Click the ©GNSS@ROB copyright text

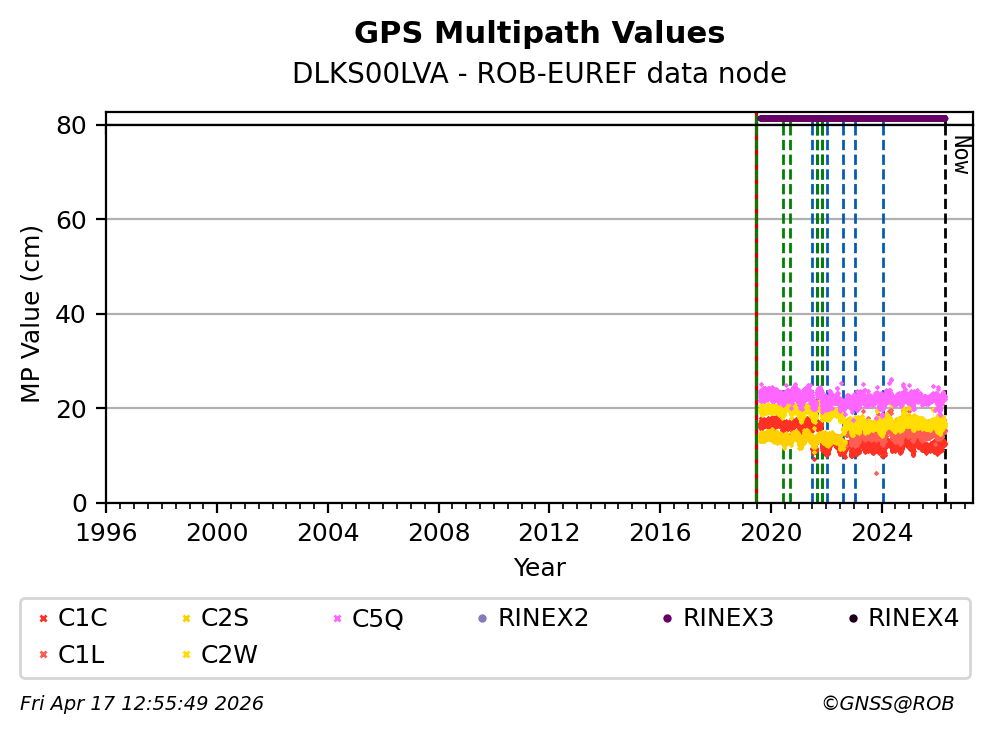tap(887, 704)
